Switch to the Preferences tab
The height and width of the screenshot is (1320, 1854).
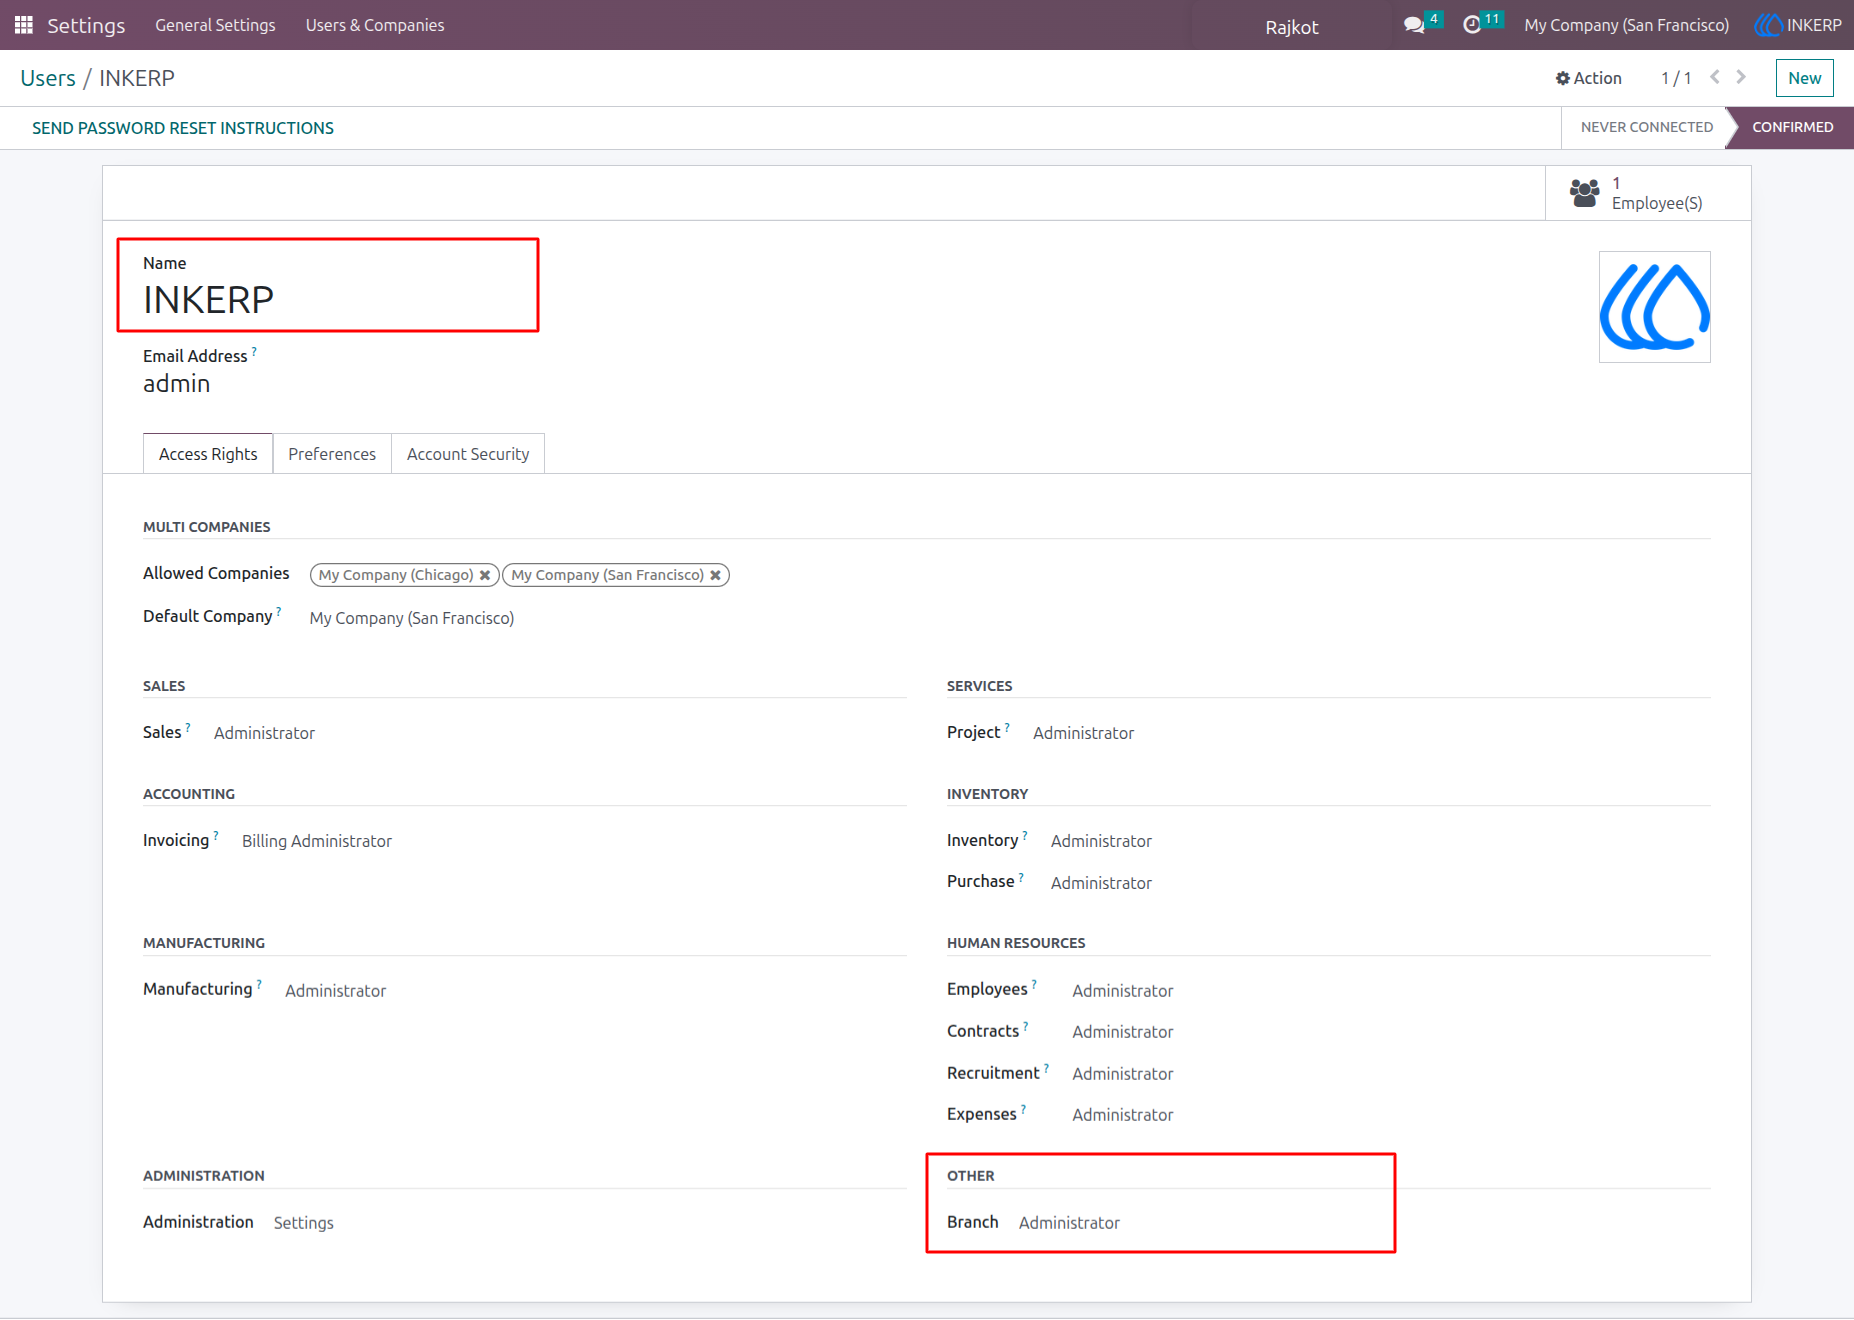pos(332,454)
